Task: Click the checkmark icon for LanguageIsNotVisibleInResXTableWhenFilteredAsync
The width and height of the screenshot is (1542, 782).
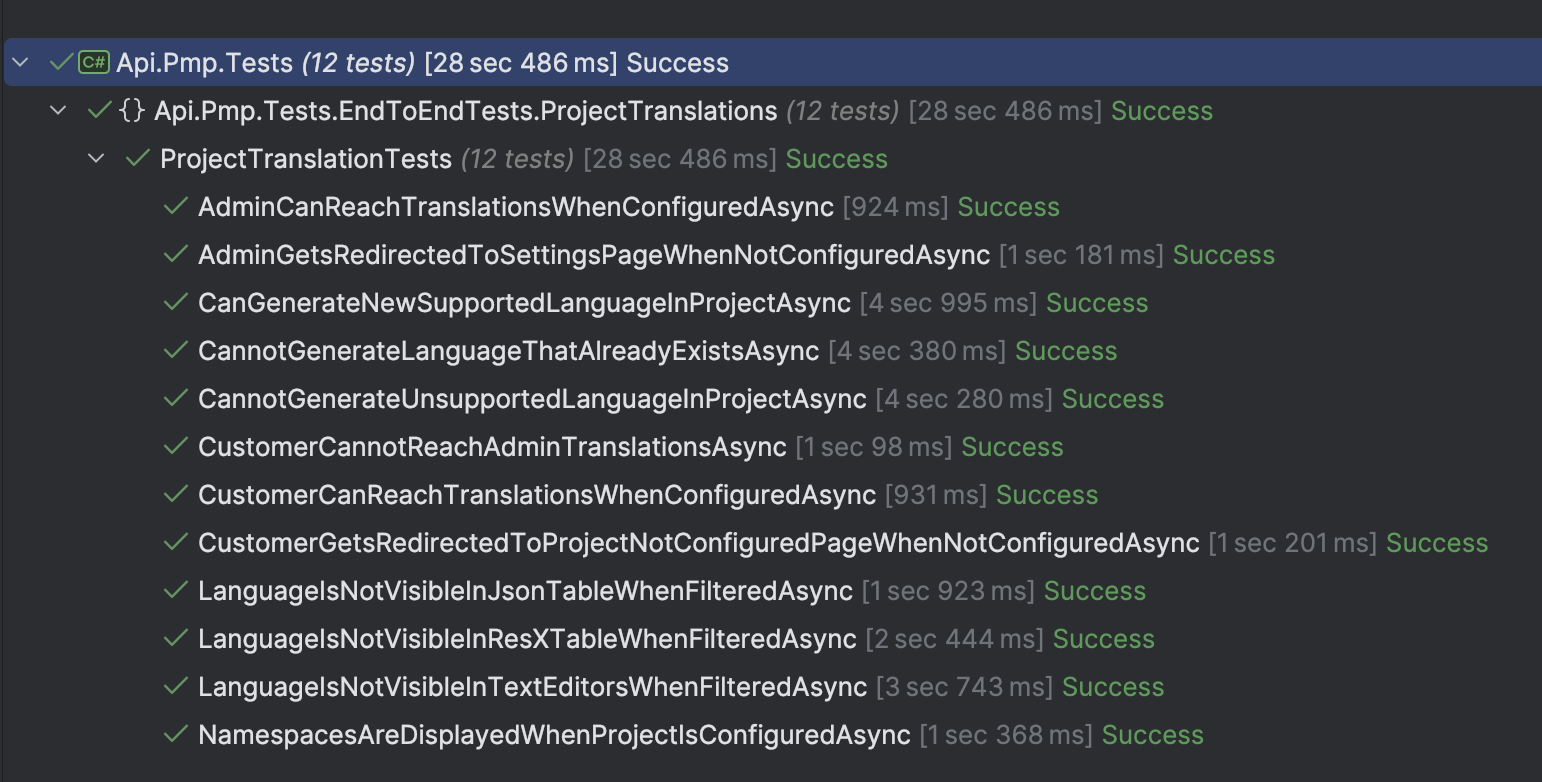Action: coord(176,639)
